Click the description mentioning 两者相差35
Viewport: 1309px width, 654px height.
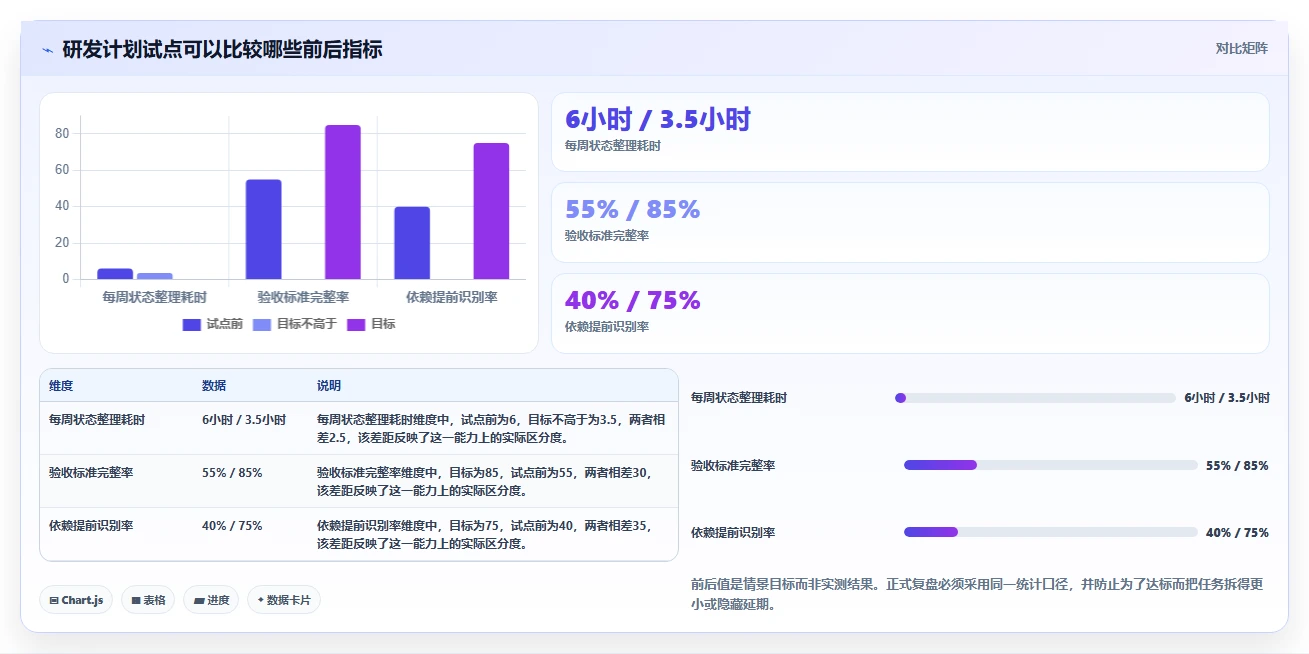pyautogui.click(x=484, y=534)
